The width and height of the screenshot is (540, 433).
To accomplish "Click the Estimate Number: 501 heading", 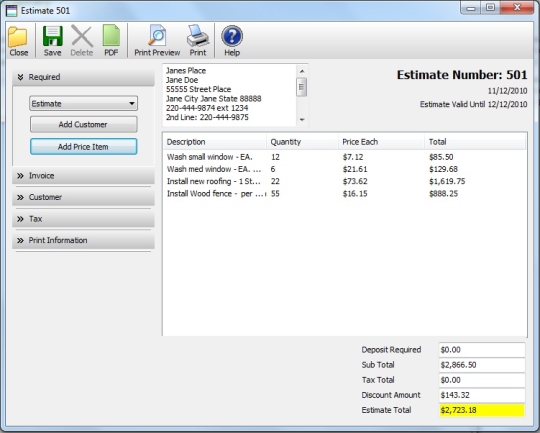I will 462,75.
